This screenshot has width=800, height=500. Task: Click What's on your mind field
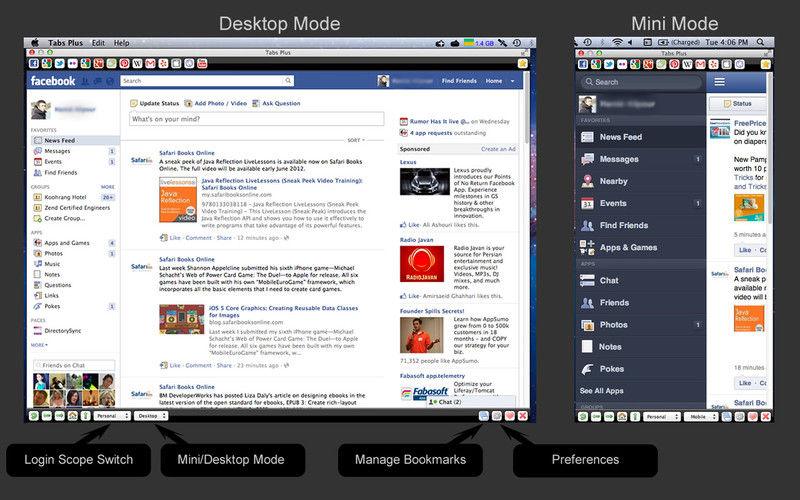coord(257,119)
